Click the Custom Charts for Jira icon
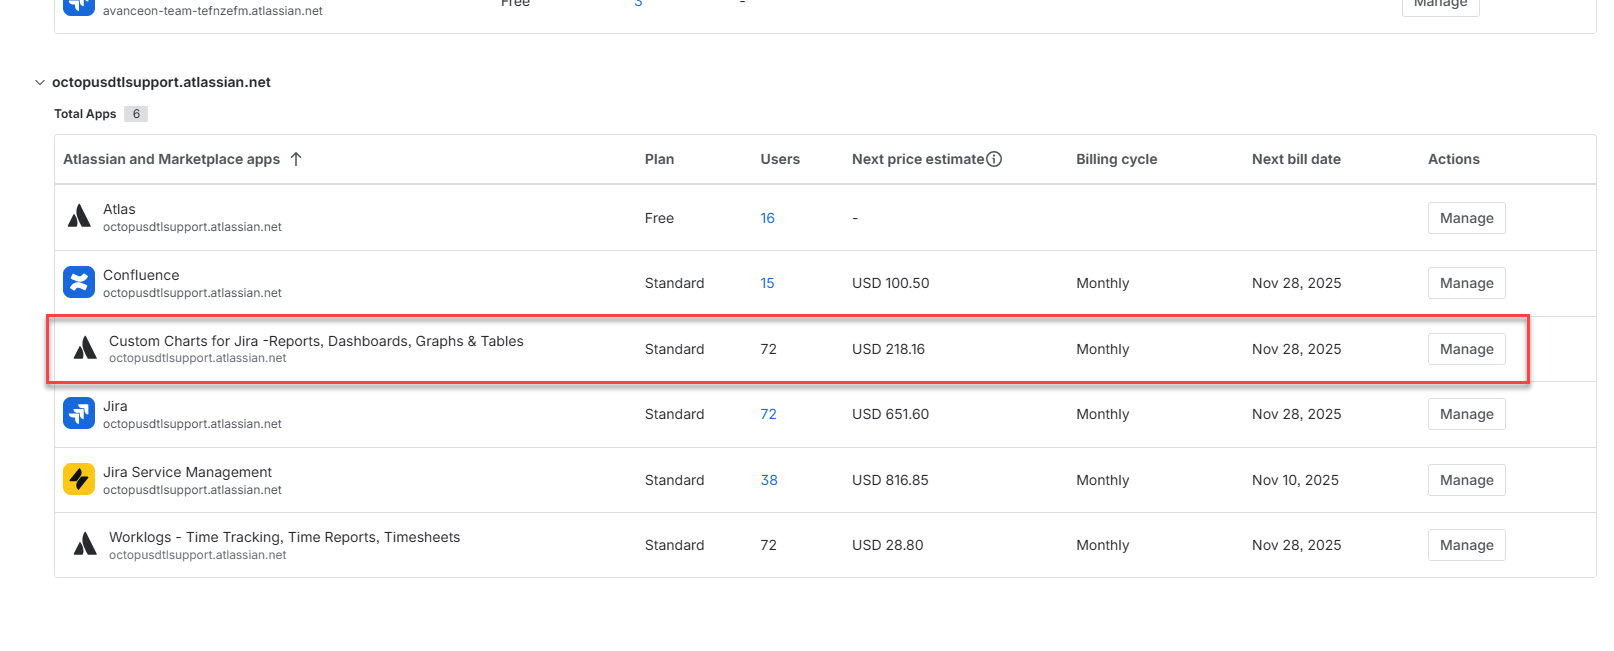Screen dimensions: 1614x651 pyautogui.click(x=85, y=348)
